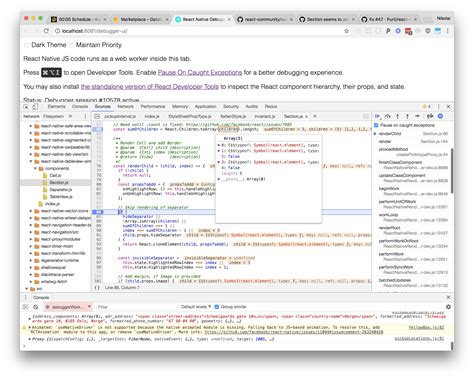
Task: Open the Default levels dropdown
Action: click(196, 307)
